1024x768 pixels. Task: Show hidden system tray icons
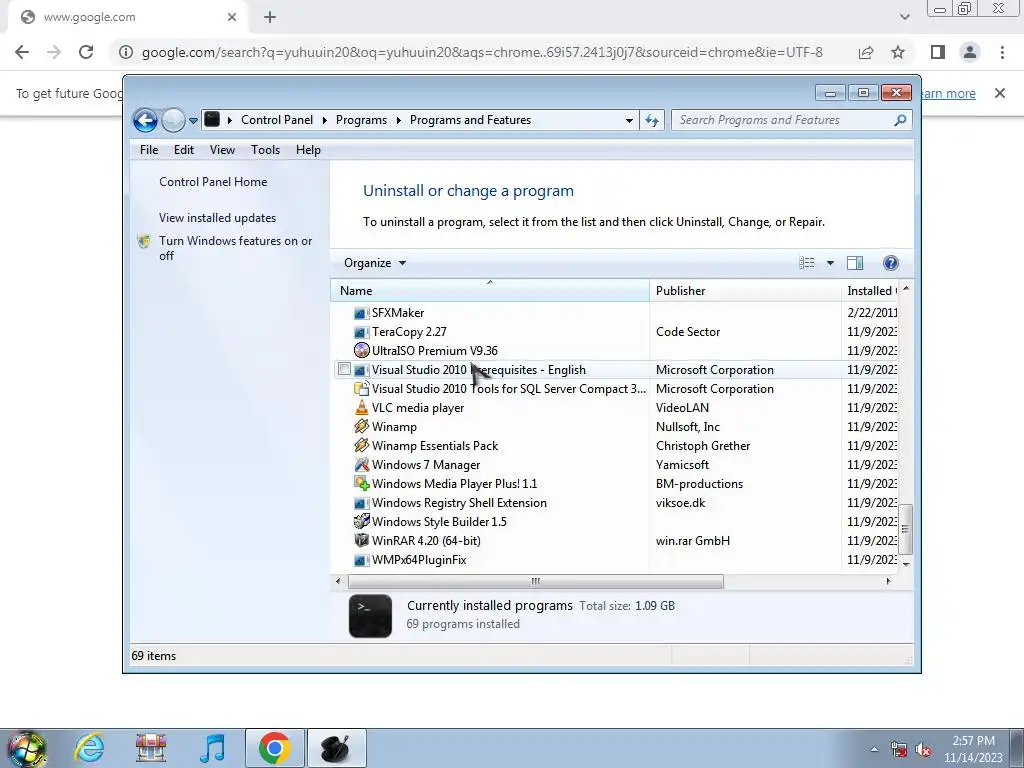click(x=874, y=749)
